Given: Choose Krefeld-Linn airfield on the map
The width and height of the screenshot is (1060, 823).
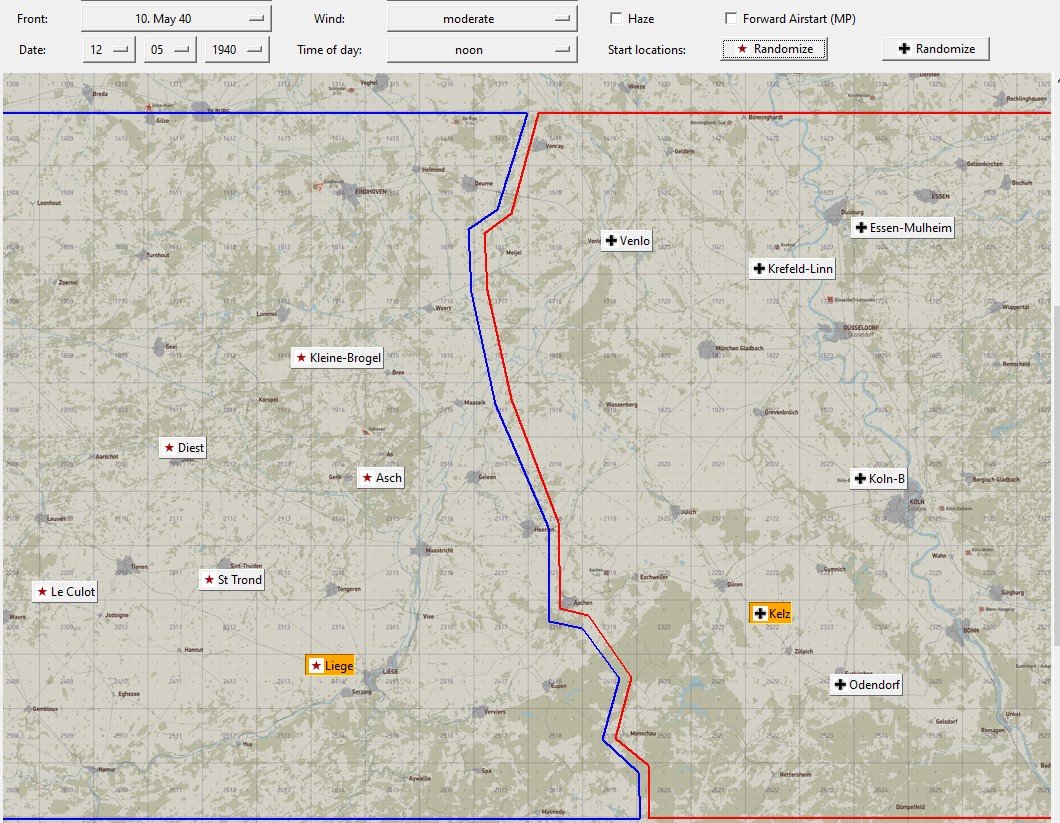Looking at the screenshot, I should pyautogui.click(x=793, y=268).
